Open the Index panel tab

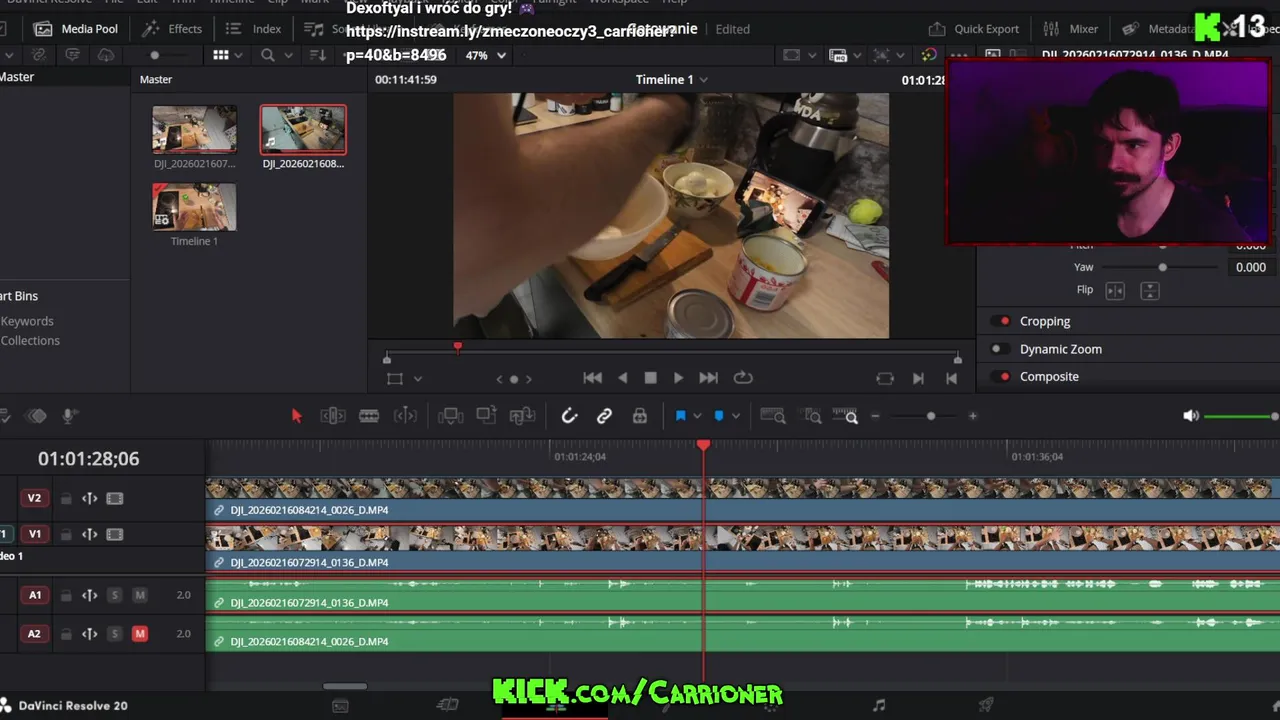coord(253,29)
